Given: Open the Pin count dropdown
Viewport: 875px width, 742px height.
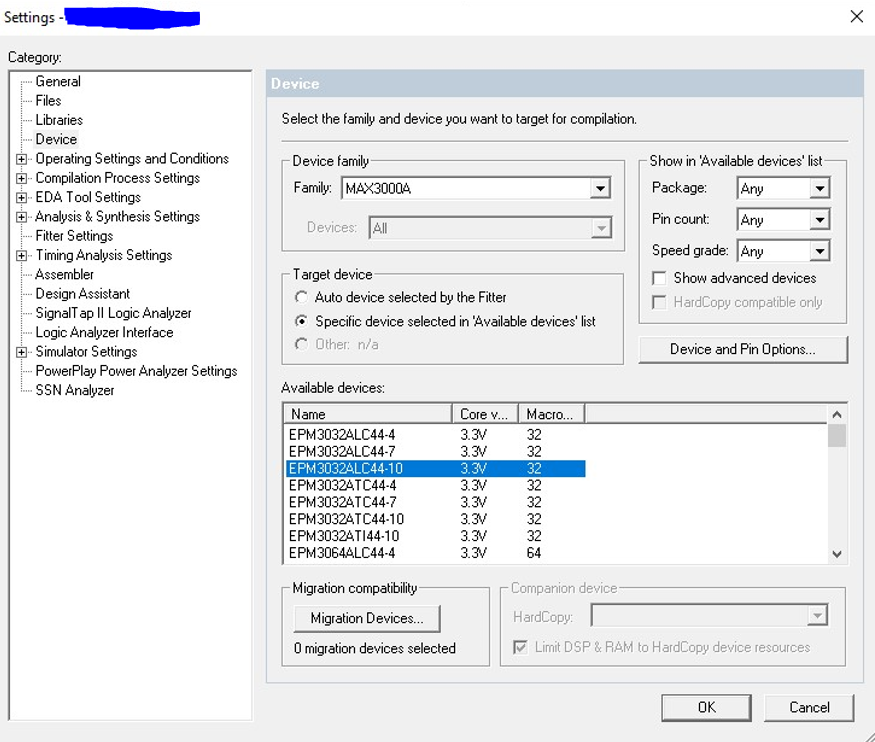Looking at the screenshot, I should click(x=783, y=220).
